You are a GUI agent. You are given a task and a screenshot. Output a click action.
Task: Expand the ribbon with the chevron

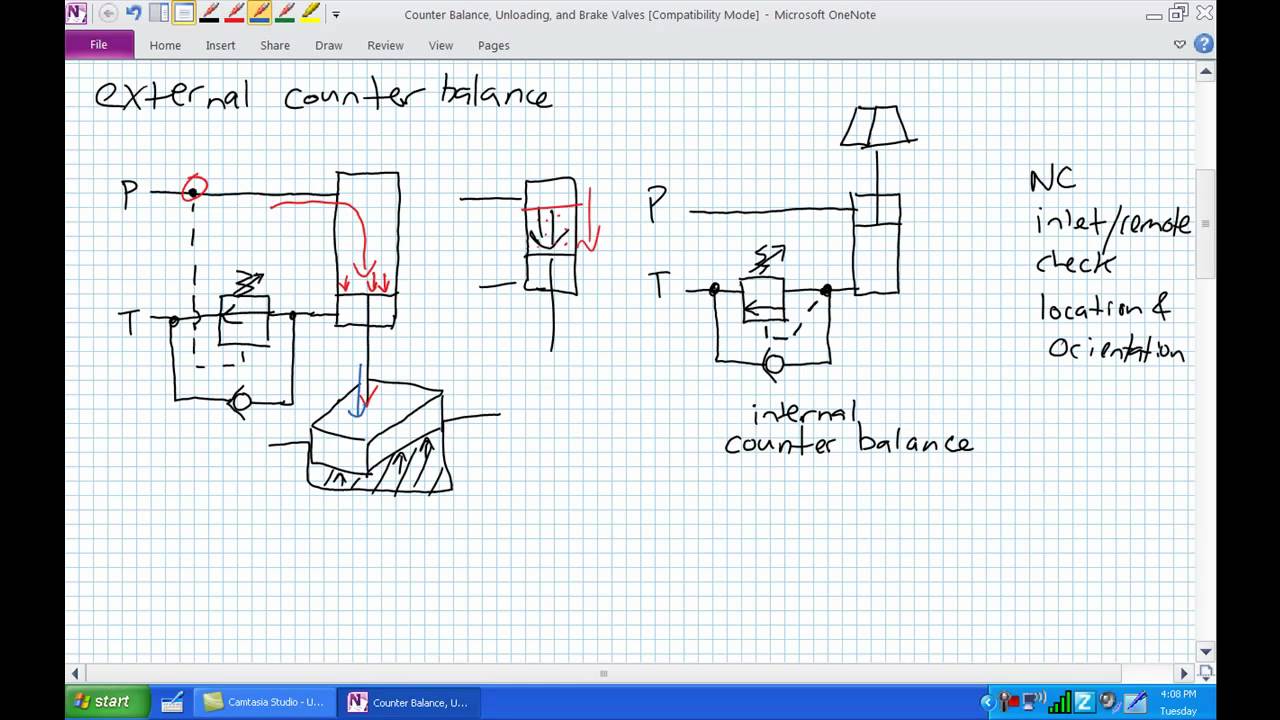[x=1180, y=44]
